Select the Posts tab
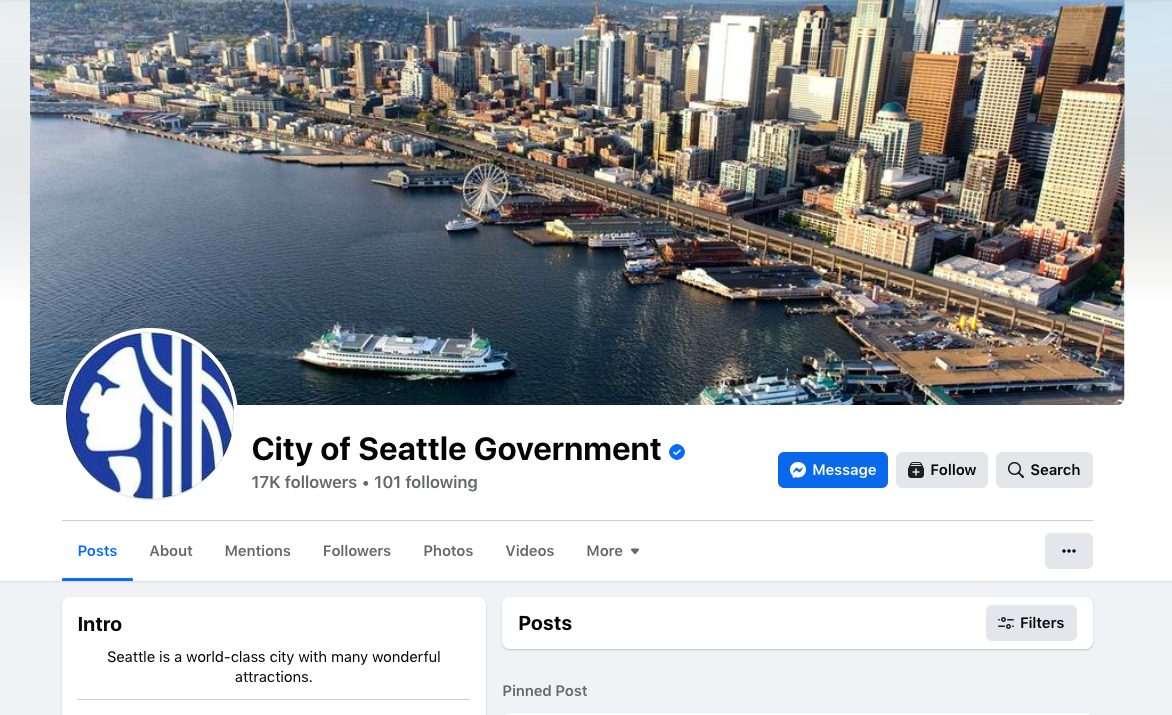 (x=97, y=551)
